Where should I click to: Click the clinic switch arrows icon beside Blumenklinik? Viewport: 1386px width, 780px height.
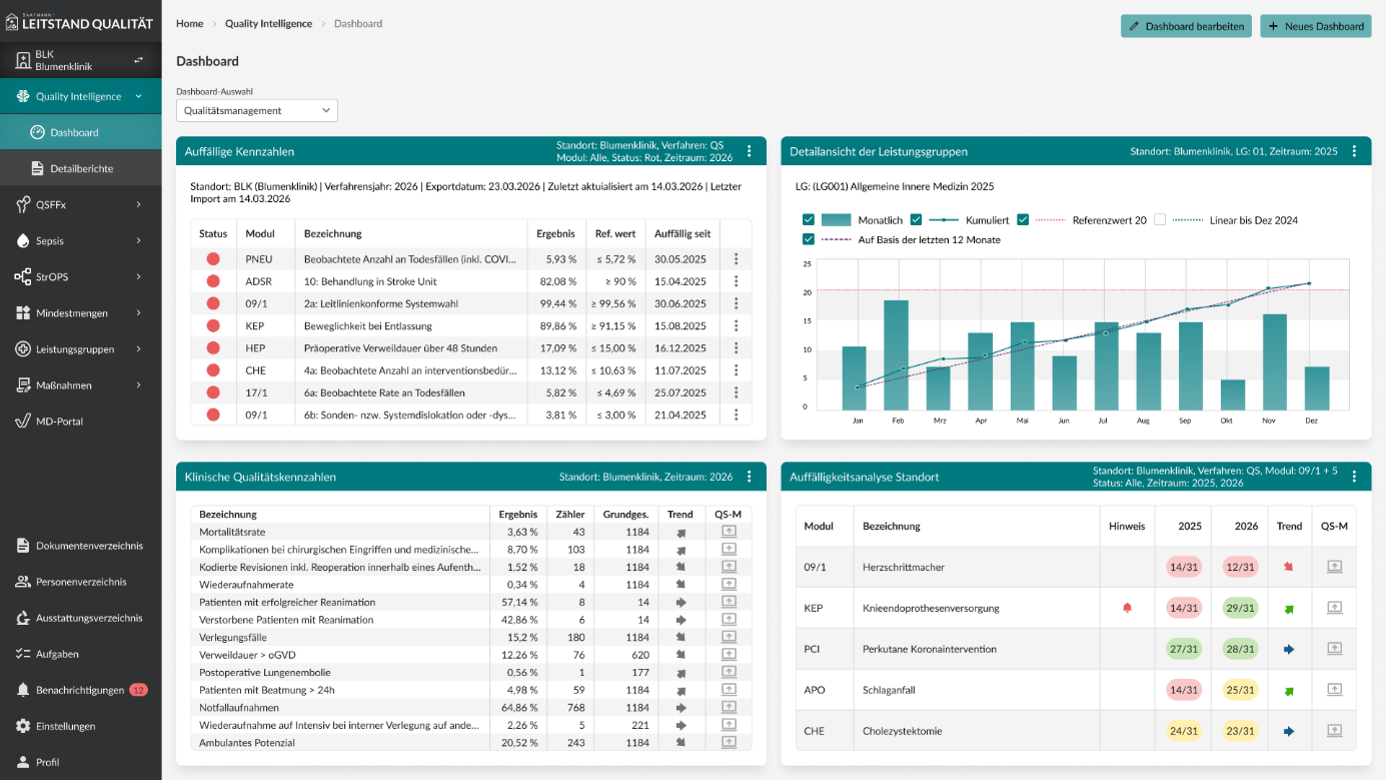139,61
